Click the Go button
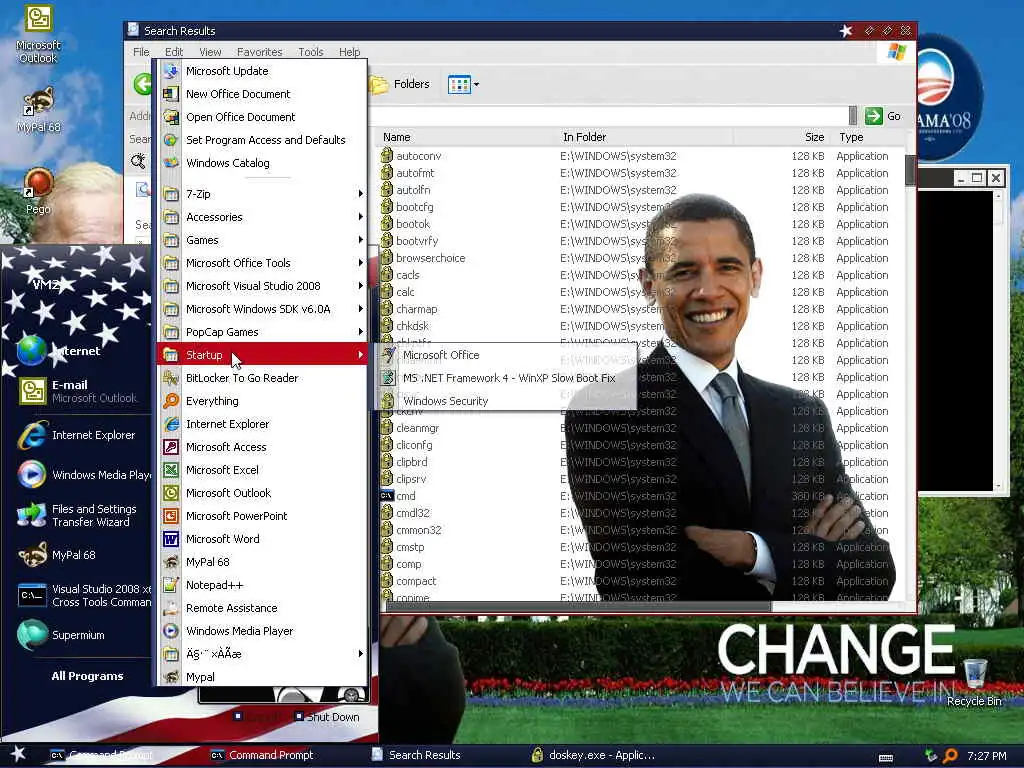This screenshot has height=768, width=1024. (883, 116)
